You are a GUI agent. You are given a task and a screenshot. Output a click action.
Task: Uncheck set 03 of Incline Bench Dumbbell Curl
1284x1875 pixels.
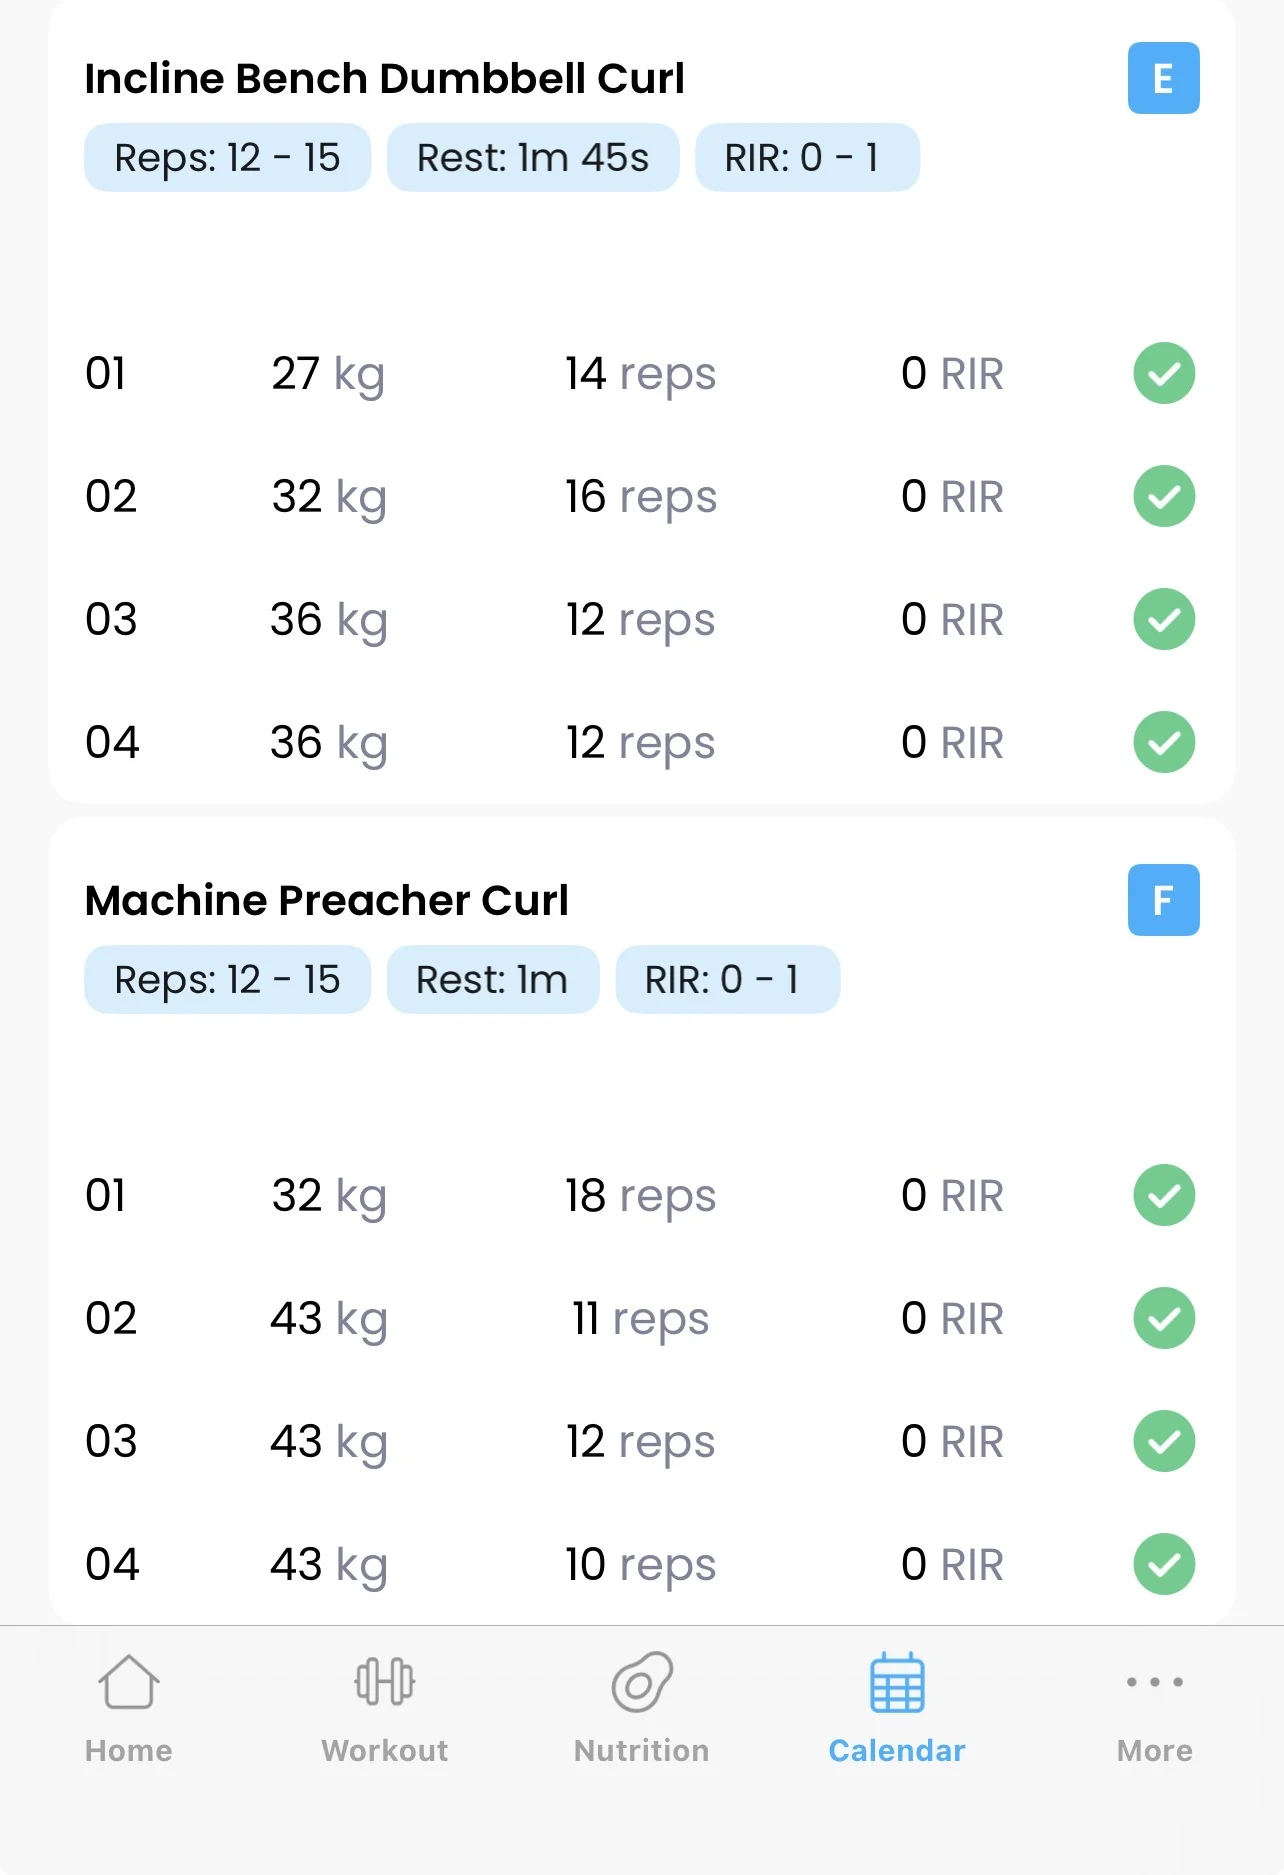coord(1163,620)
